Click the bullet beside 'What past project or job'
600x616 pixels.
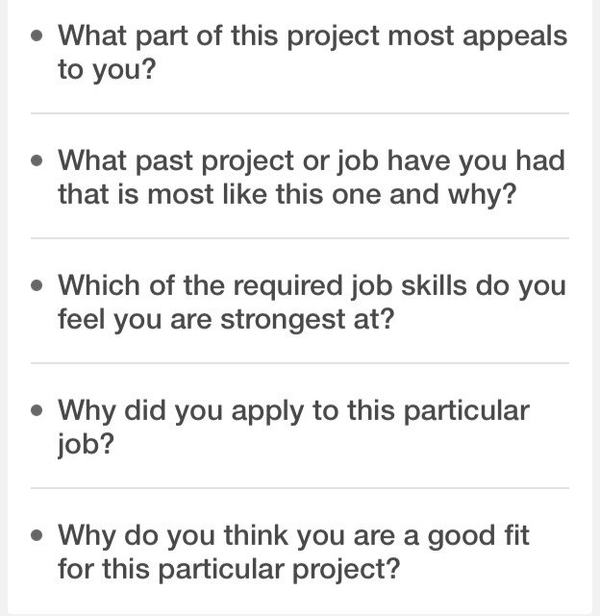(x=38, y=160)
